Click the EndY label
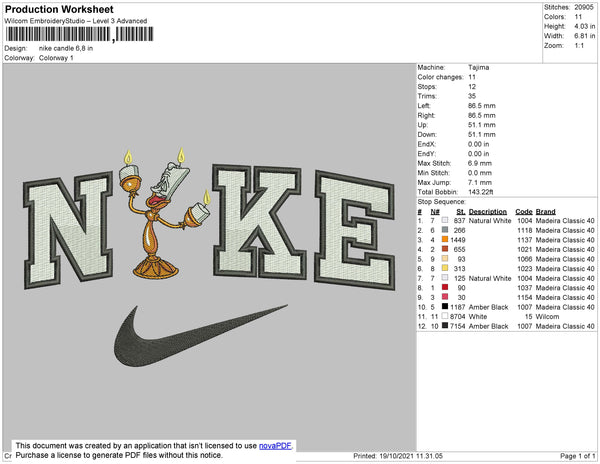 [x=427, y=154]
